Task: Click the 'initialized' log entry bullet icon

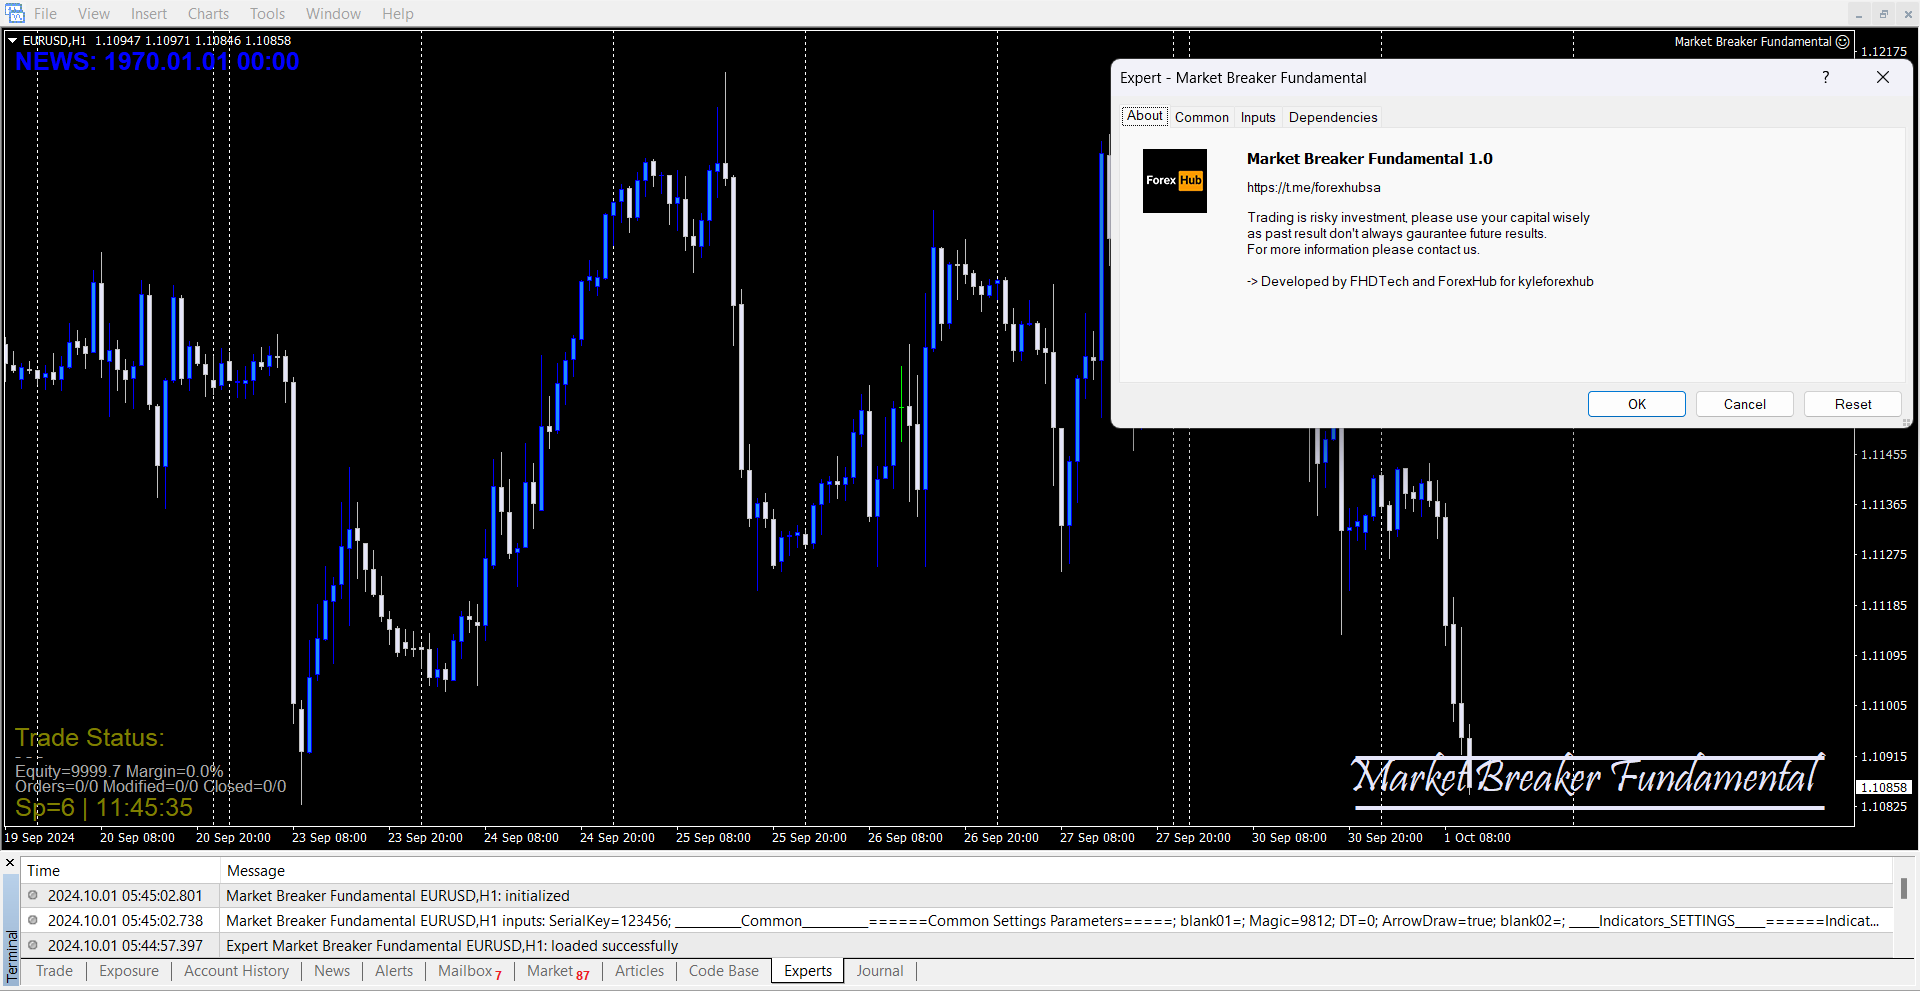Action: click(x=33, y=896)
